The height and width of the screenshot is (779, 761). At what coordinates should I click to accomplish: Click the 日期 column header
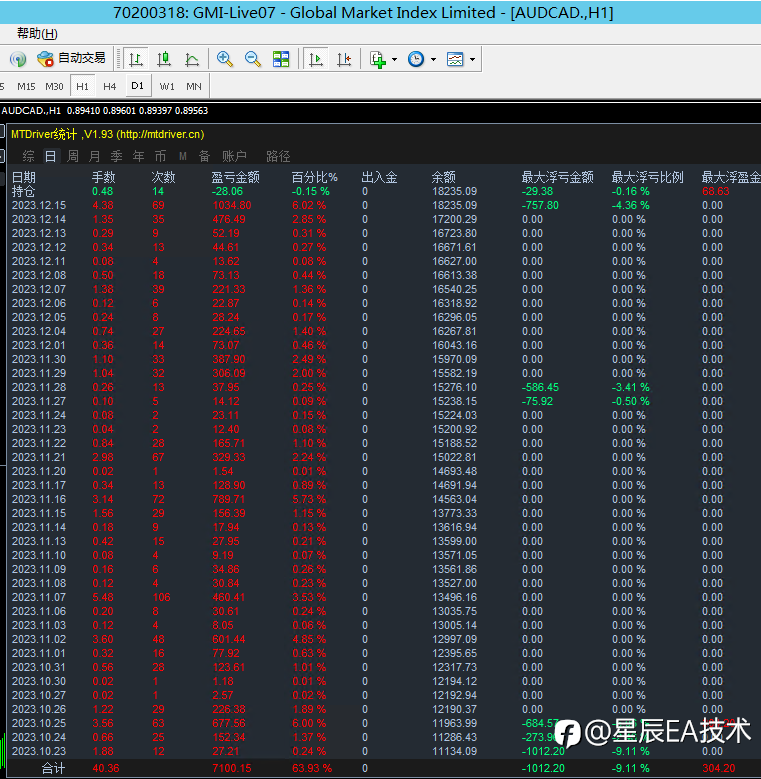(x=24, y=177)
